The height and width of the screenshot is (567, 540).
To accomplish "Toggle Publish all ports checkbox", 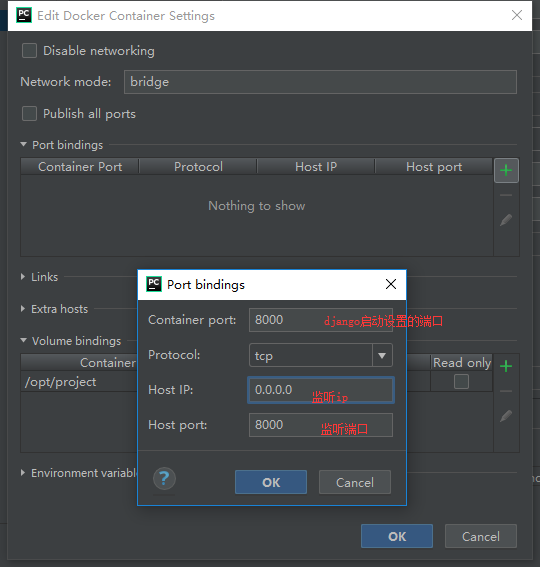I will coord(29,114).
